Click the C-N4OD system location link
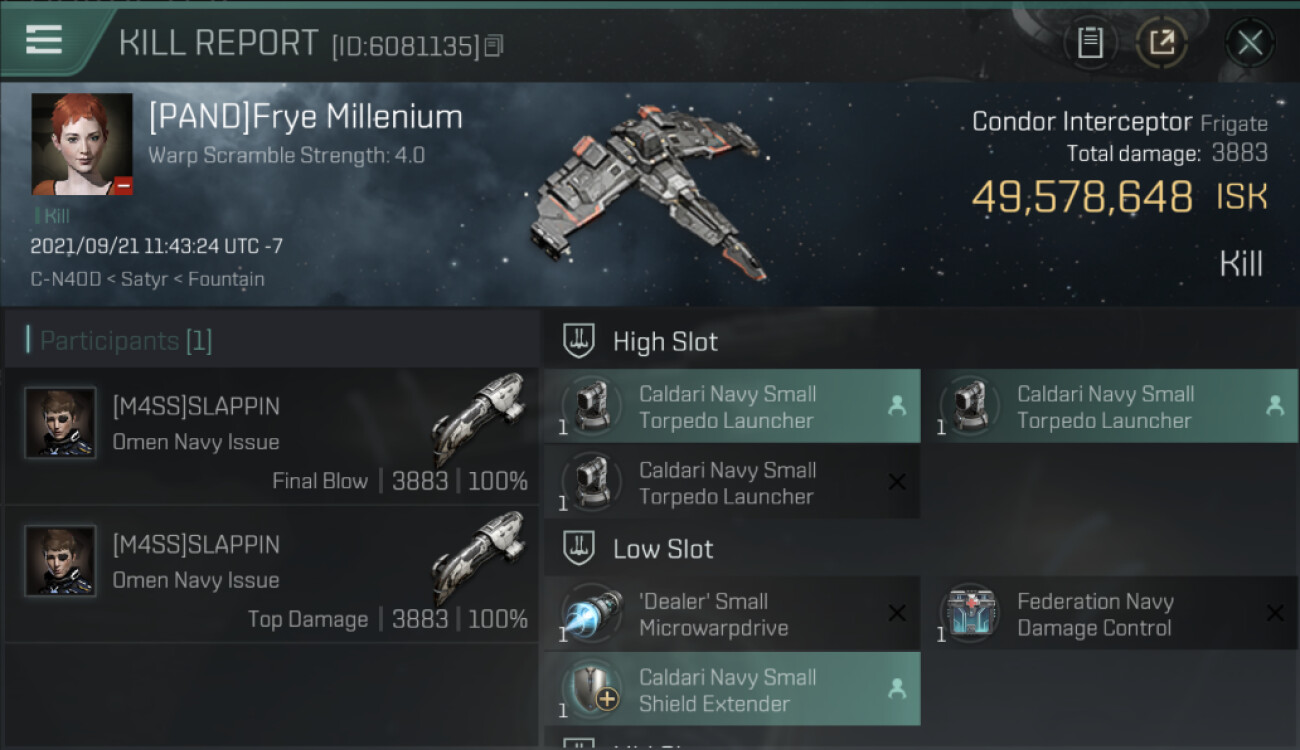The width and height of the screenshot is (1300, 750). [66, 279]
